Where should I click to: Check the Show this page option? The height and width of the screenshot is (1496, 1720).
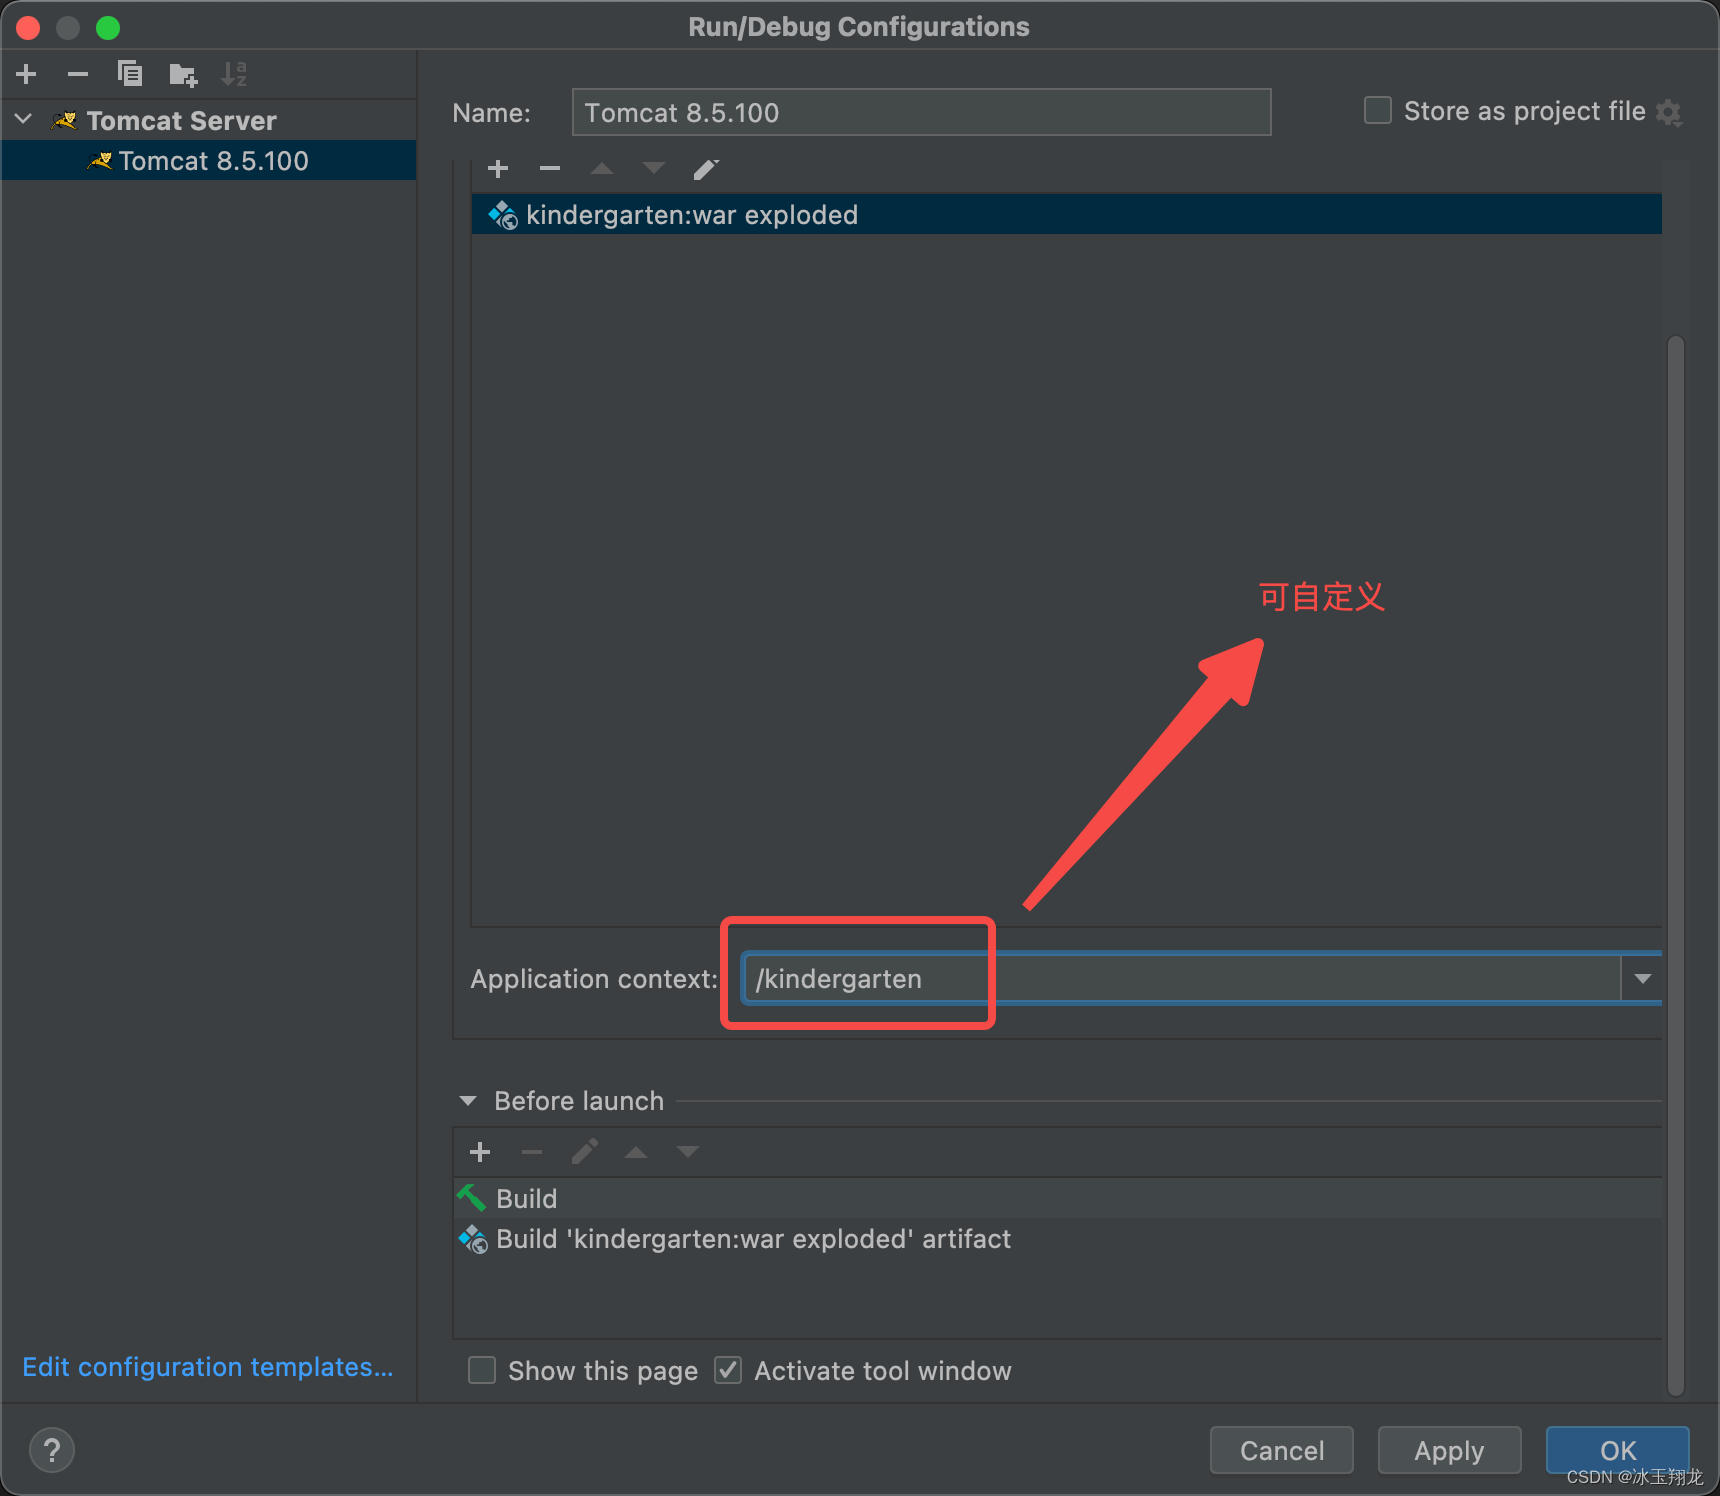coord(482,1370)
